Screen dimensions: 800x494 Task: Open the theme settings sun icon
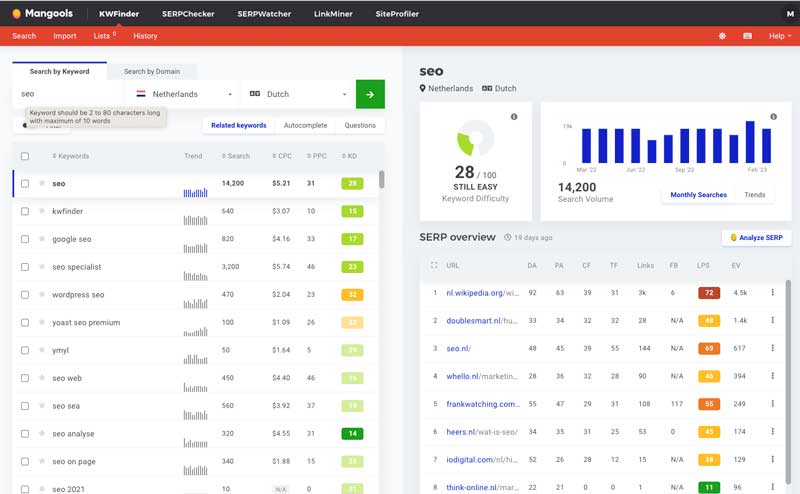tap(722, 36)
